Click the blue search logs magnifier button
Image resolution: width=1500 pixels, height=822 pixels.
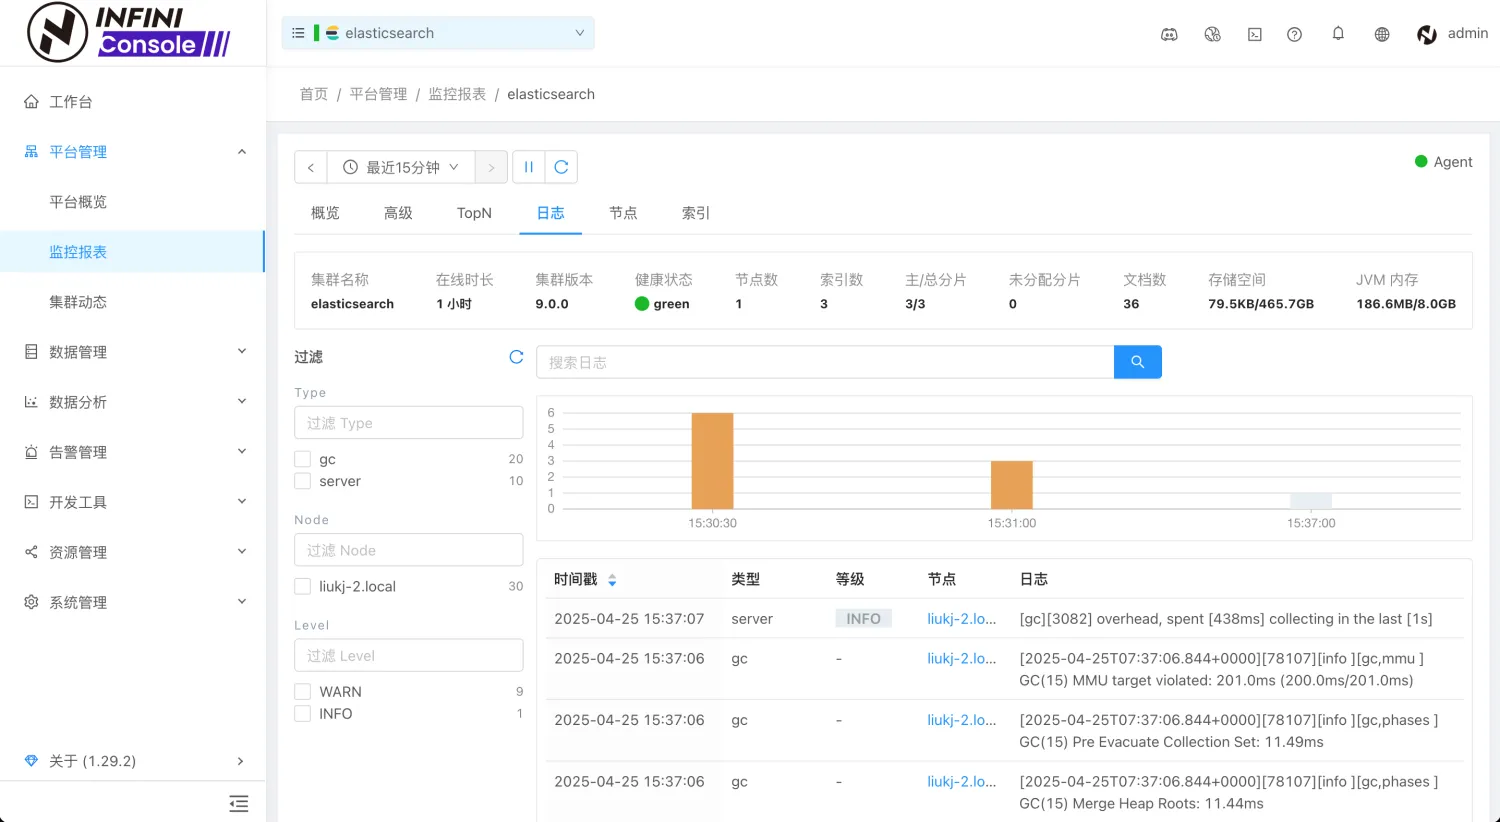click(x=1137, y=362)
